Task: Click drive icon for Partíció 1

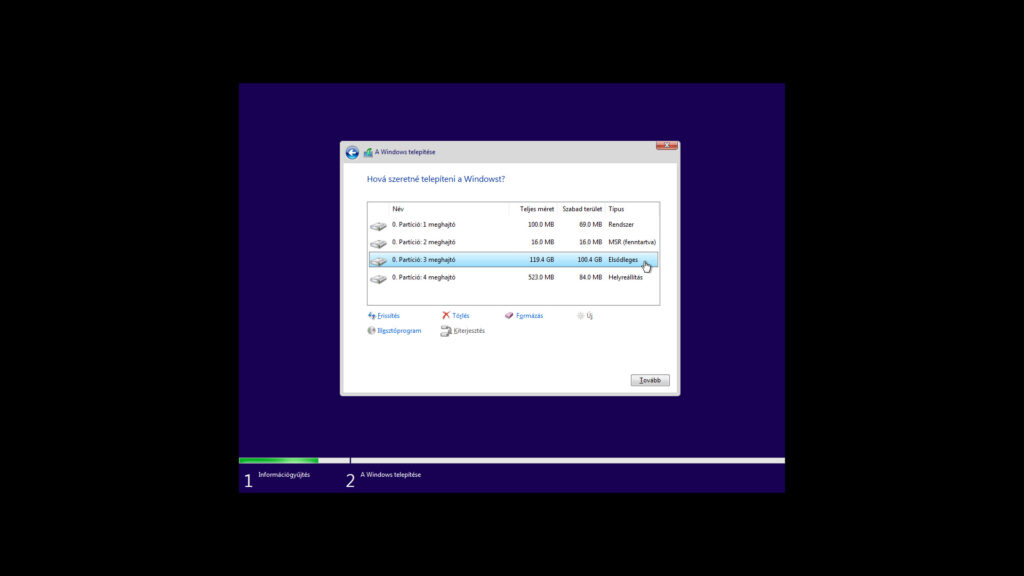Action: pyautogui.click(x=378, y=225)
